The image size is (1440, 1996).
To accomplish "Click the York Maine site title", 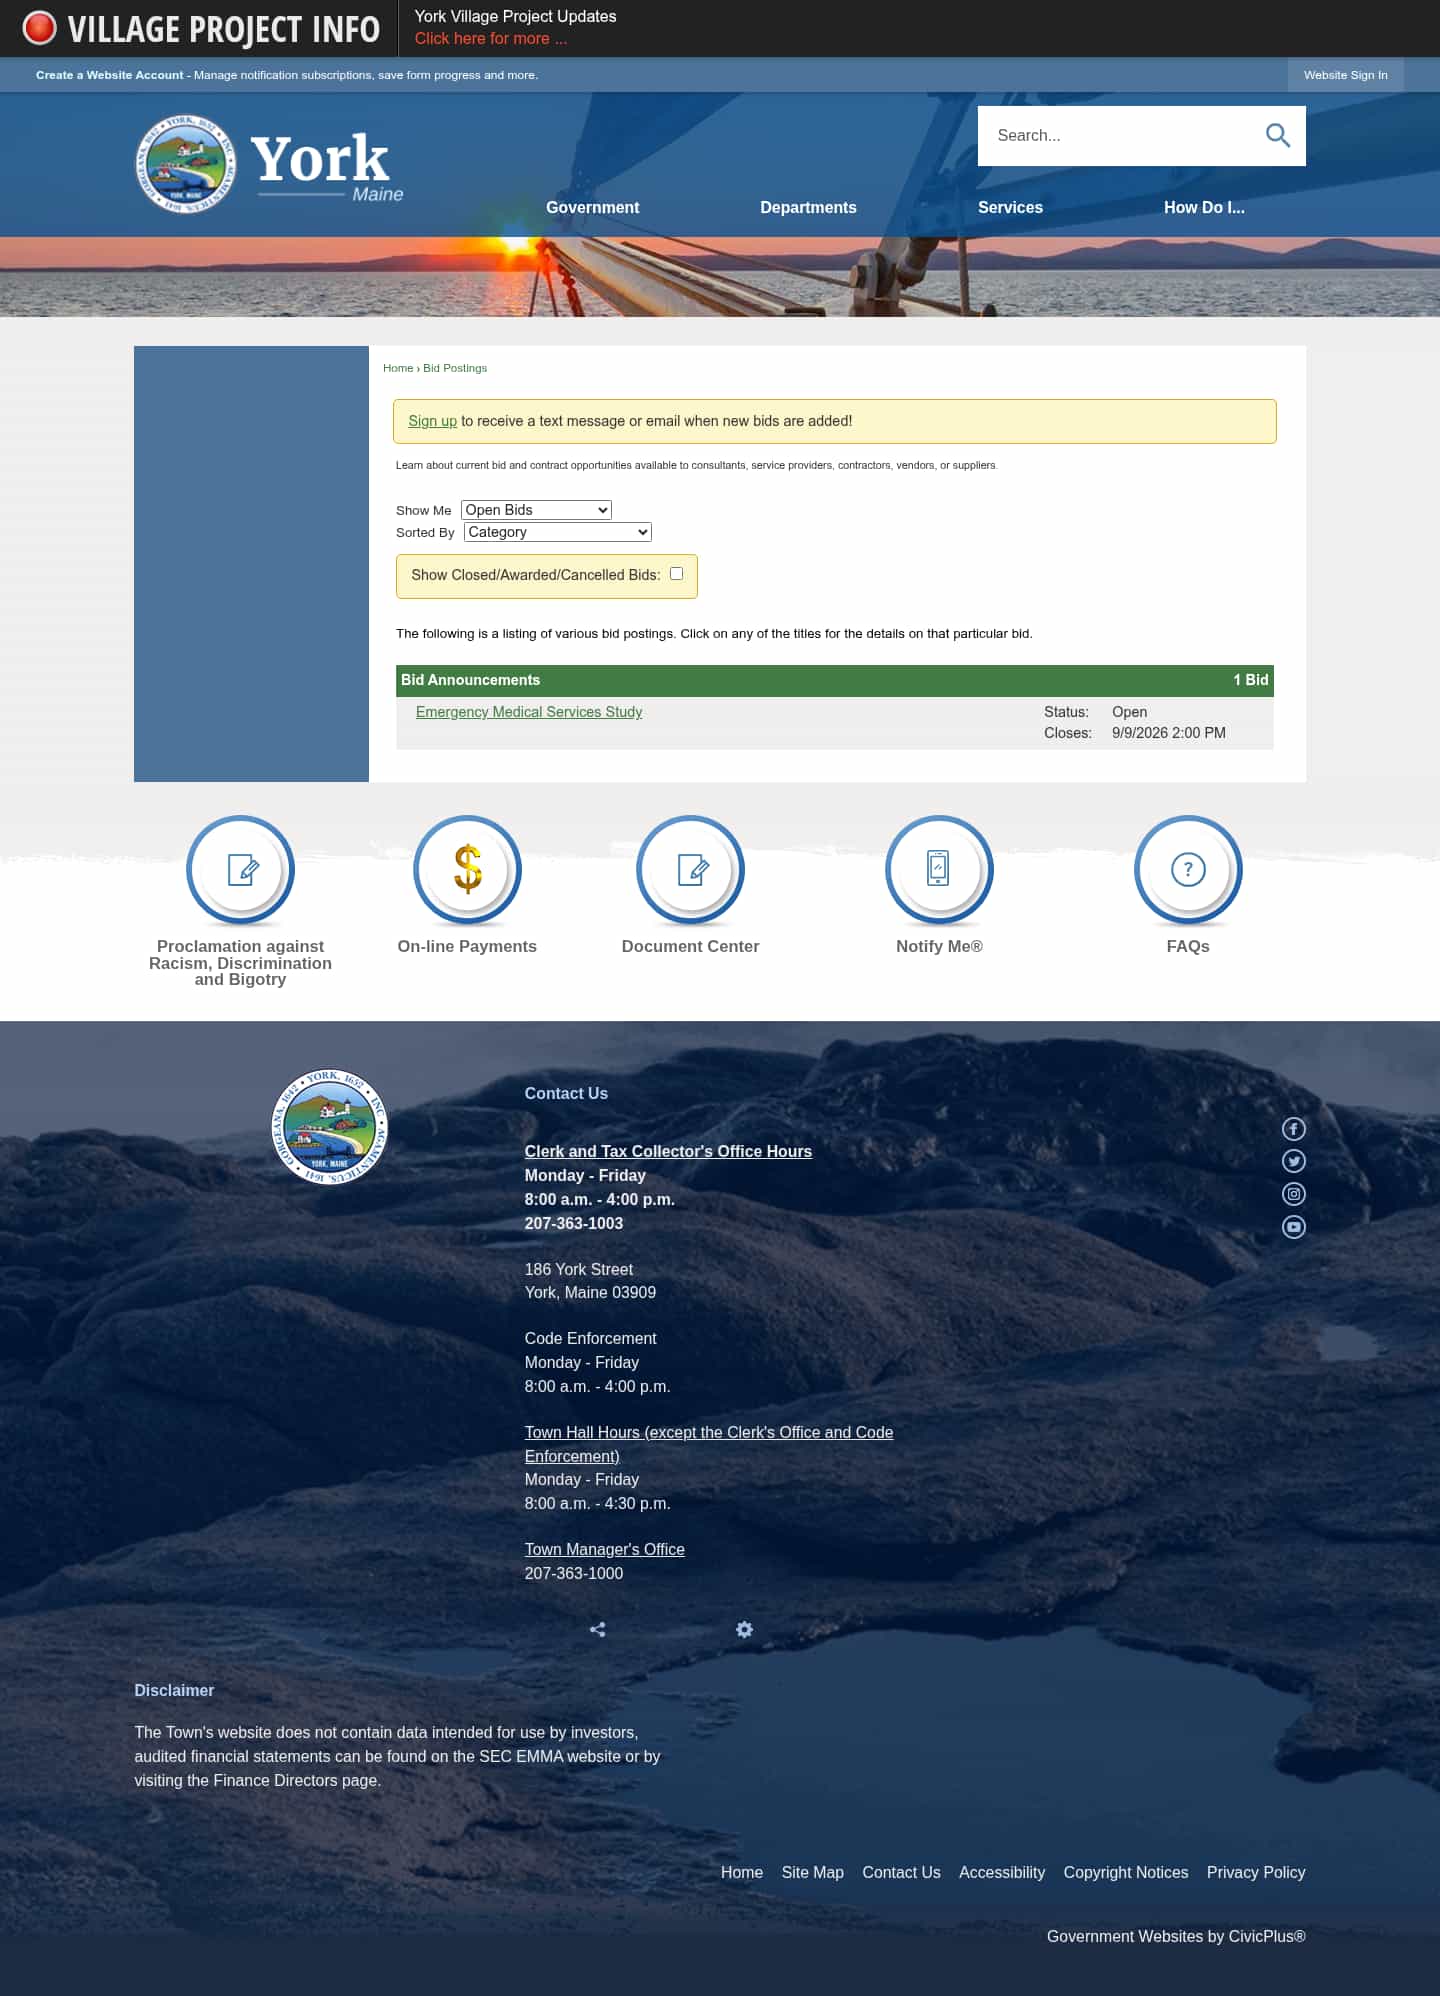I will tap(326, 166).
